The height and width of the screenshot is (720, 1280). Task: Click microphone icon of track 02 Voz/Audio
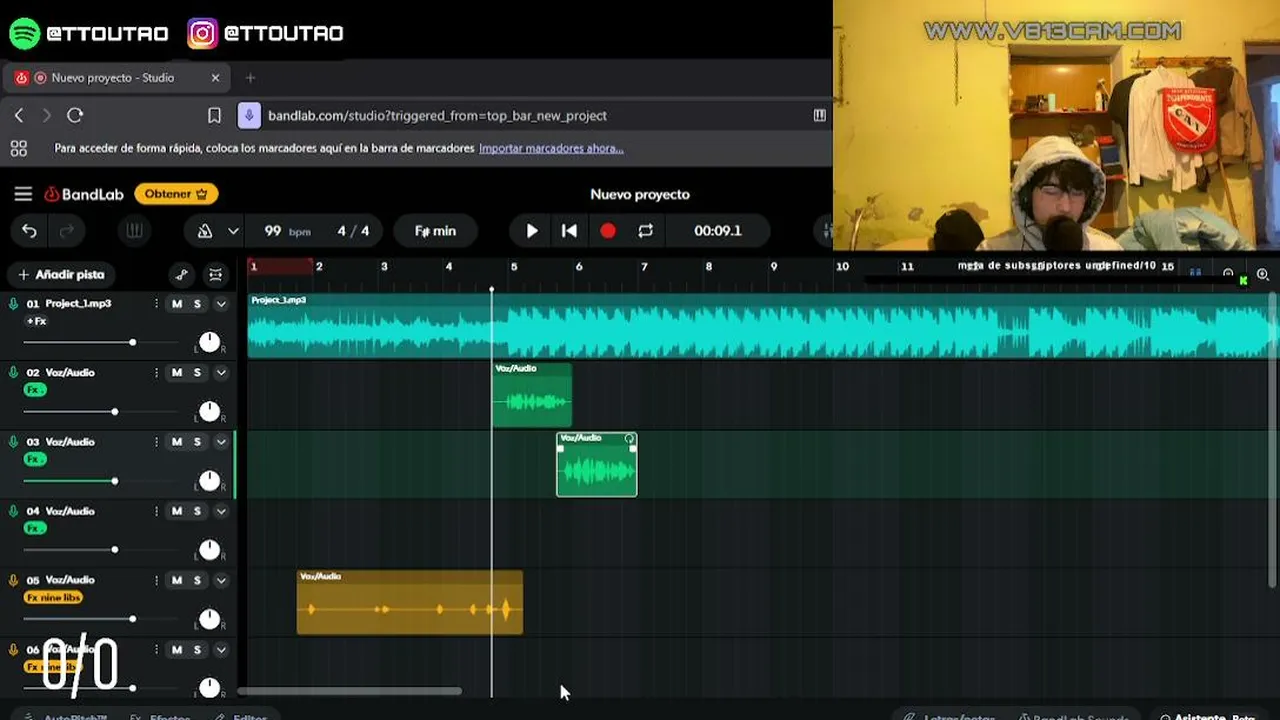pos(13,373)
